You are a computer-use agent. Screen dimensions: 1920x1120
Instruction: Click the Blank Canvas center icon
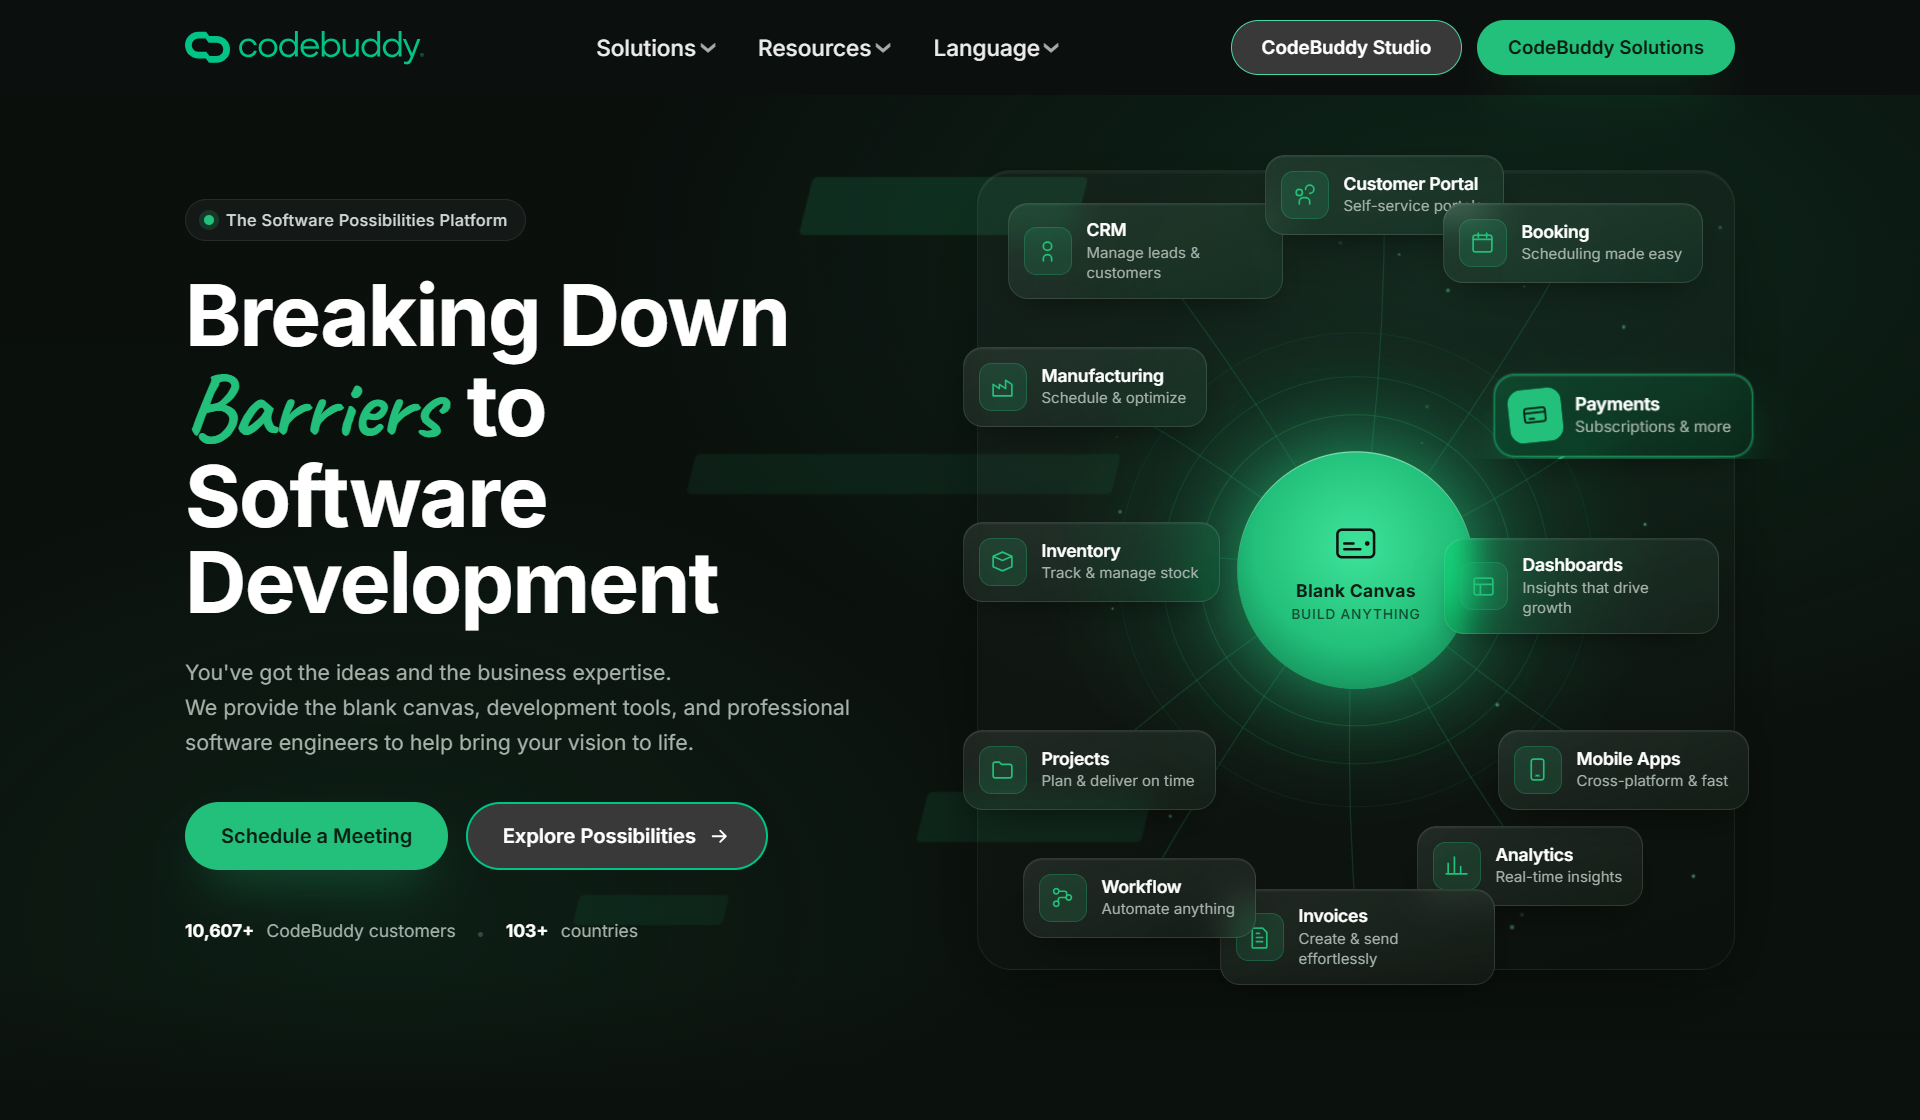point(1356,544)
